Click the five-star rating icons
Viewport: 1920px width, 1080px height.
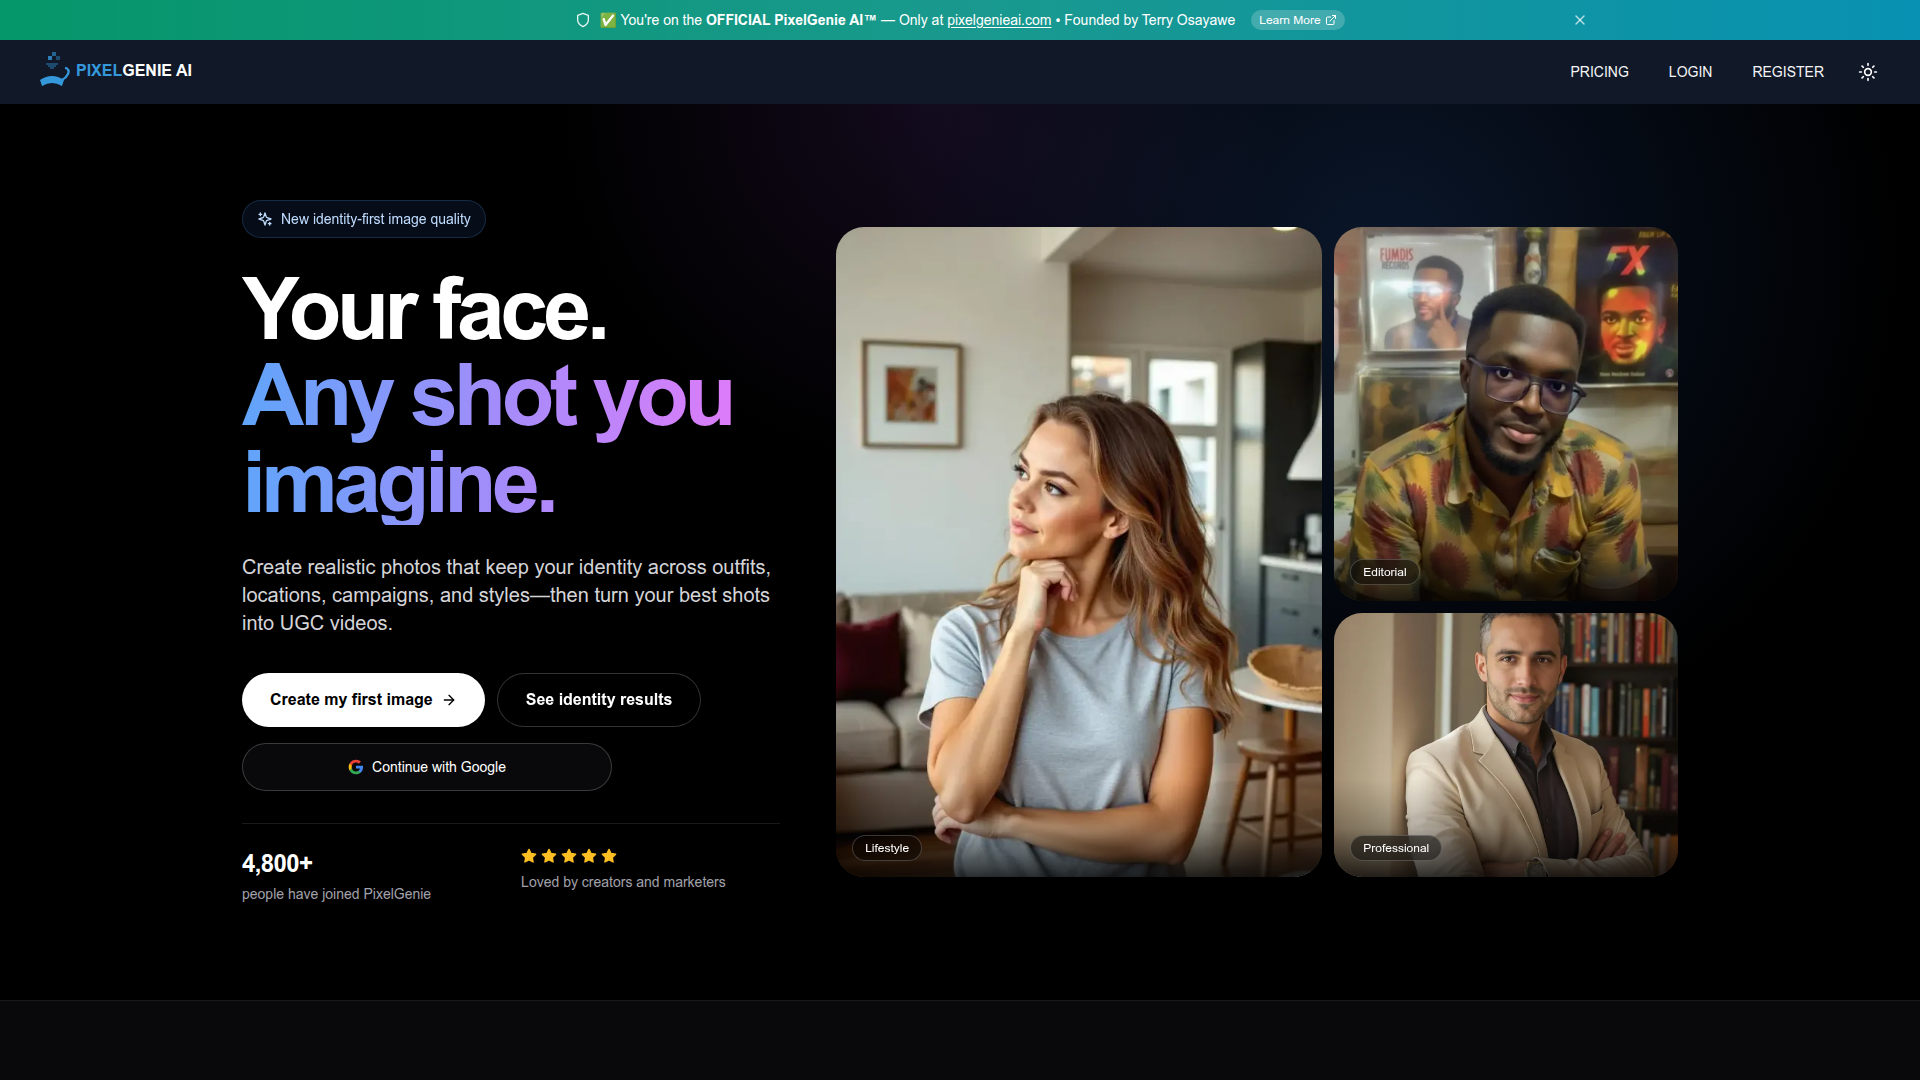coord(569,856)
